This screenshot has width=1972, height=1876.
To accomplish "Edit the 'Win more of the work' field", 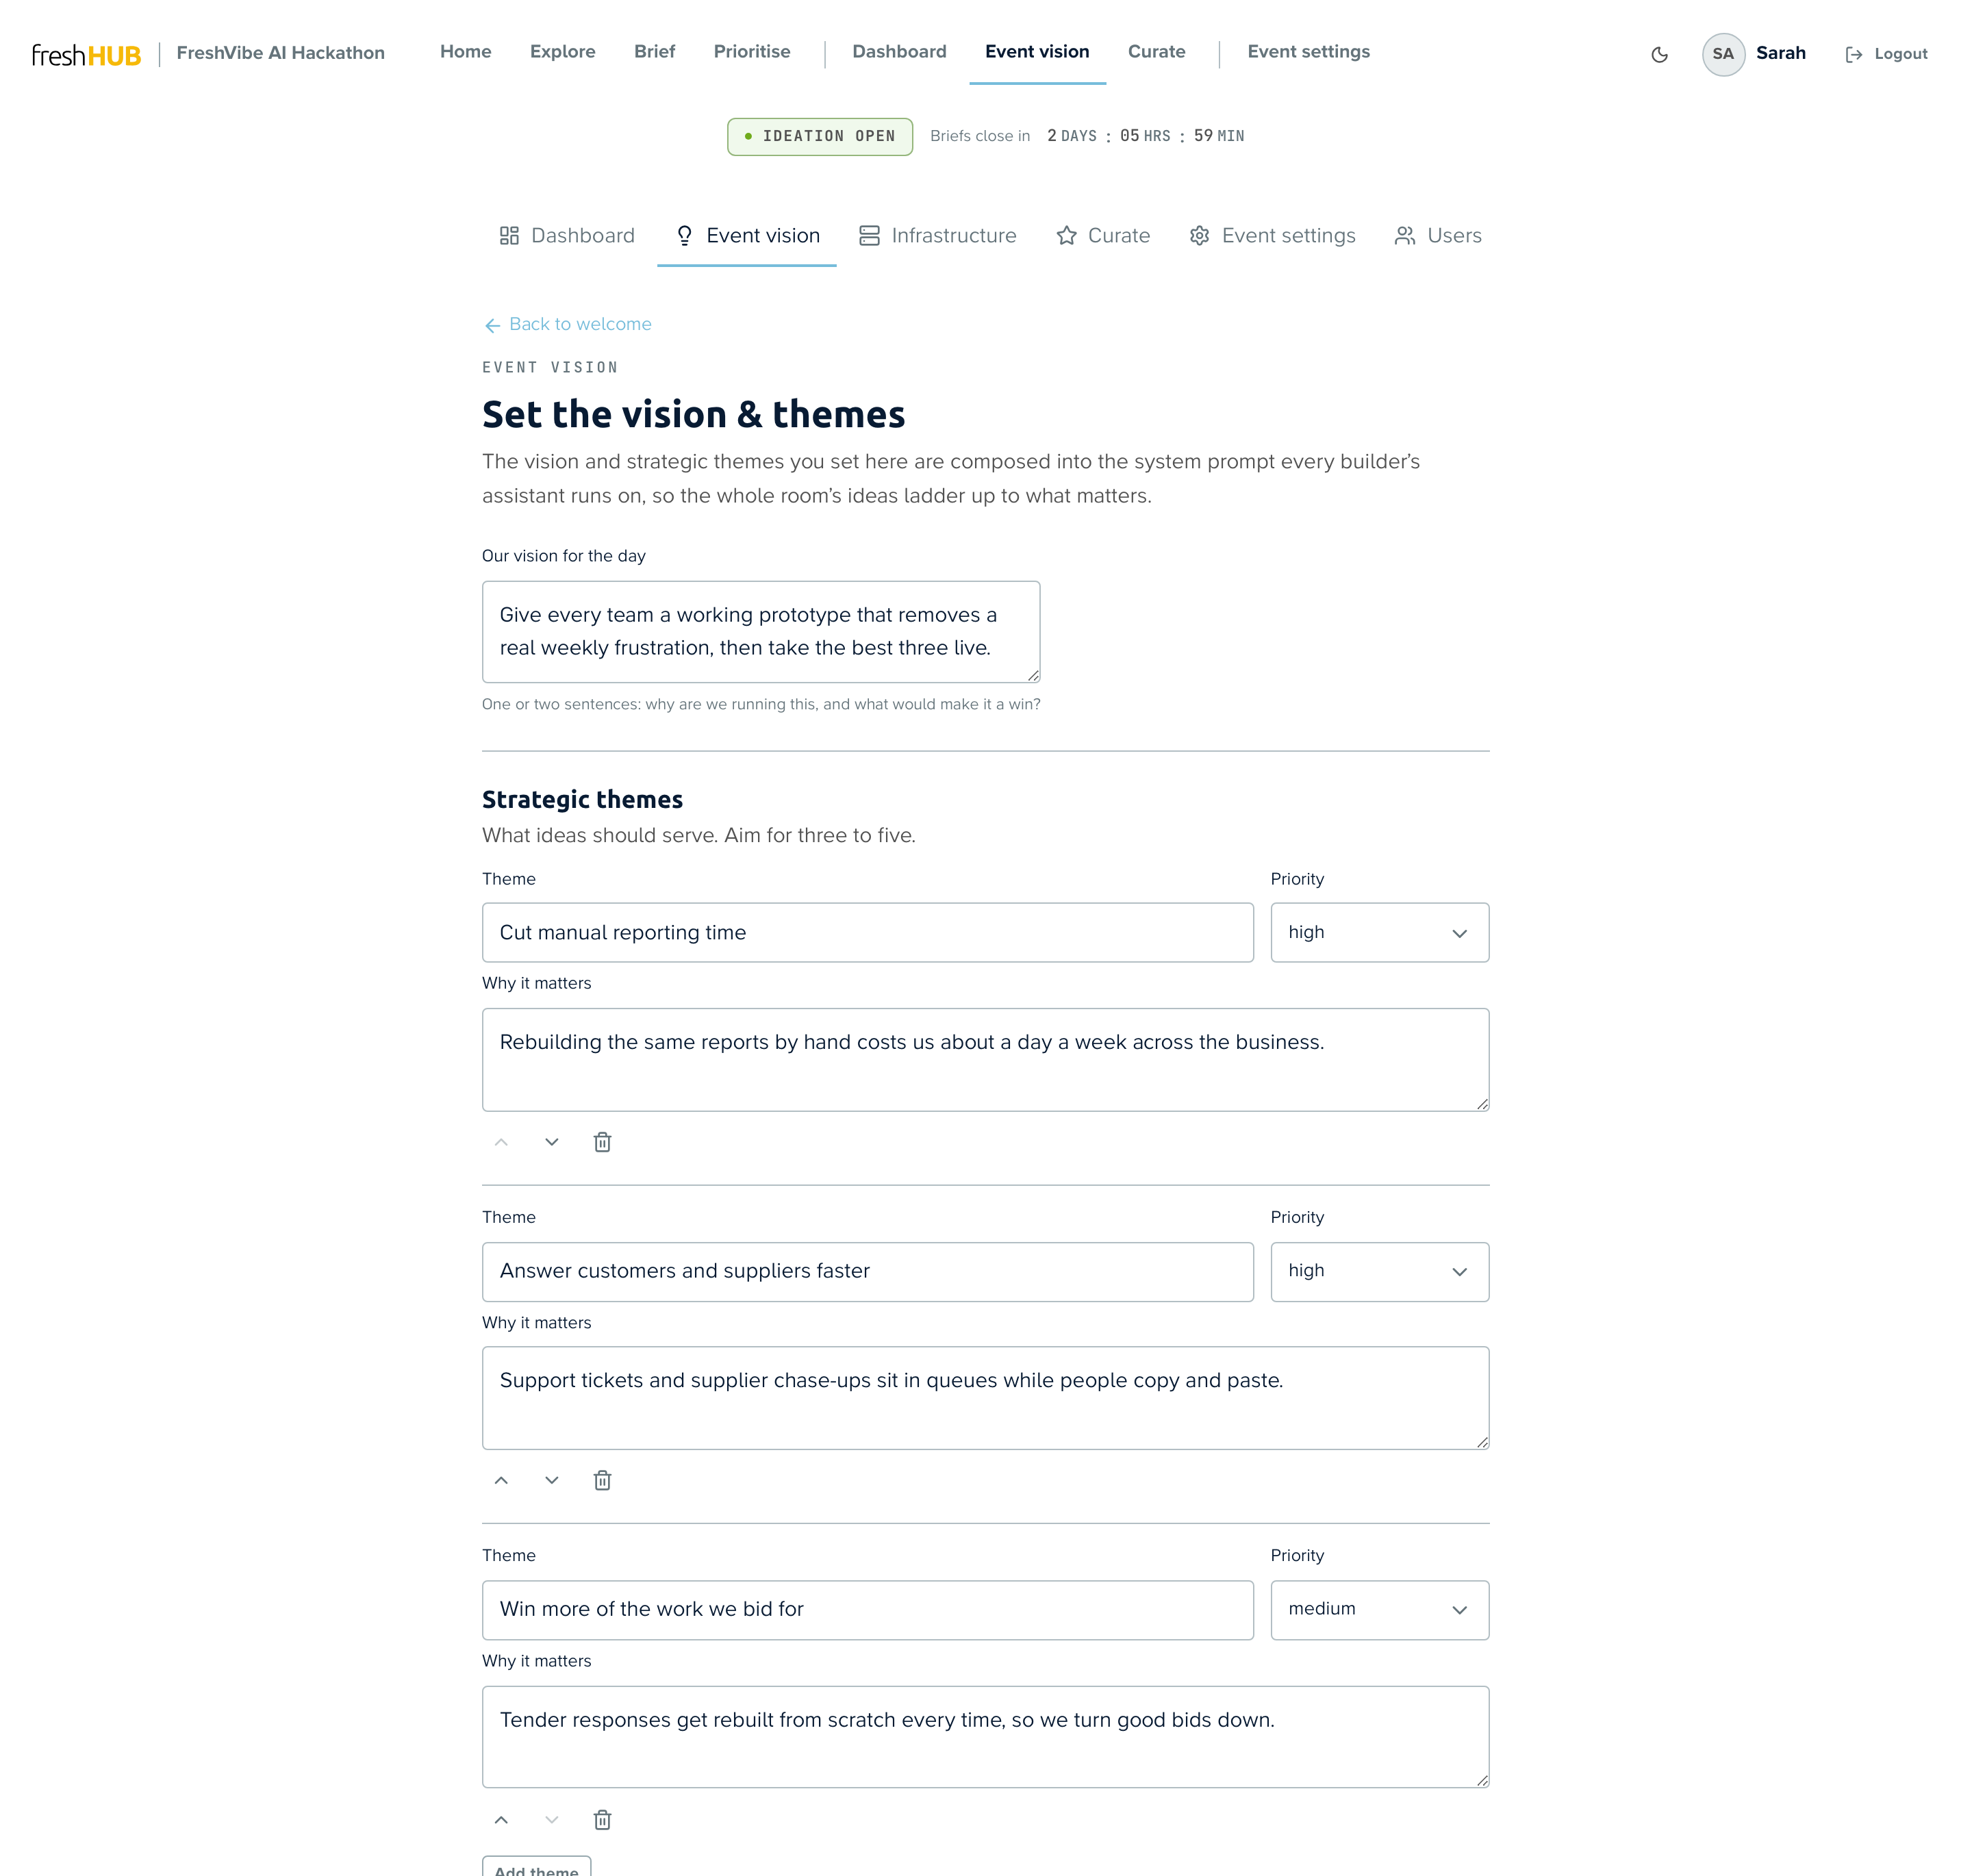I will tap(867, 1610).
